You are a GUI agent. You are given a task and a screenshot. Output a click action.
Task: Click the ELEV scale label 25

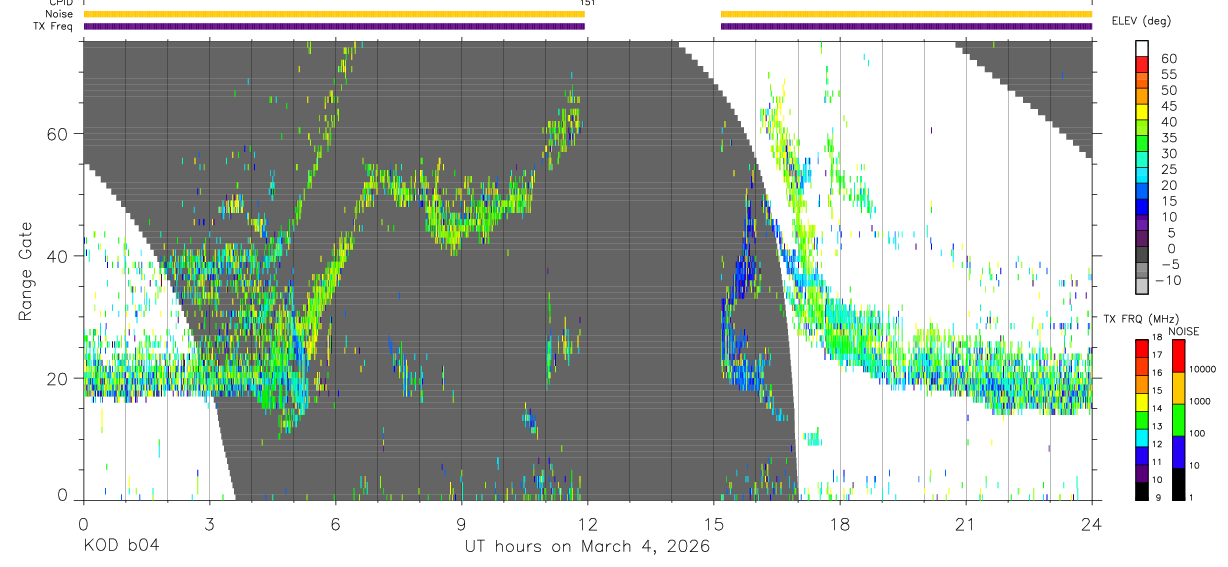click(1169, 169)
